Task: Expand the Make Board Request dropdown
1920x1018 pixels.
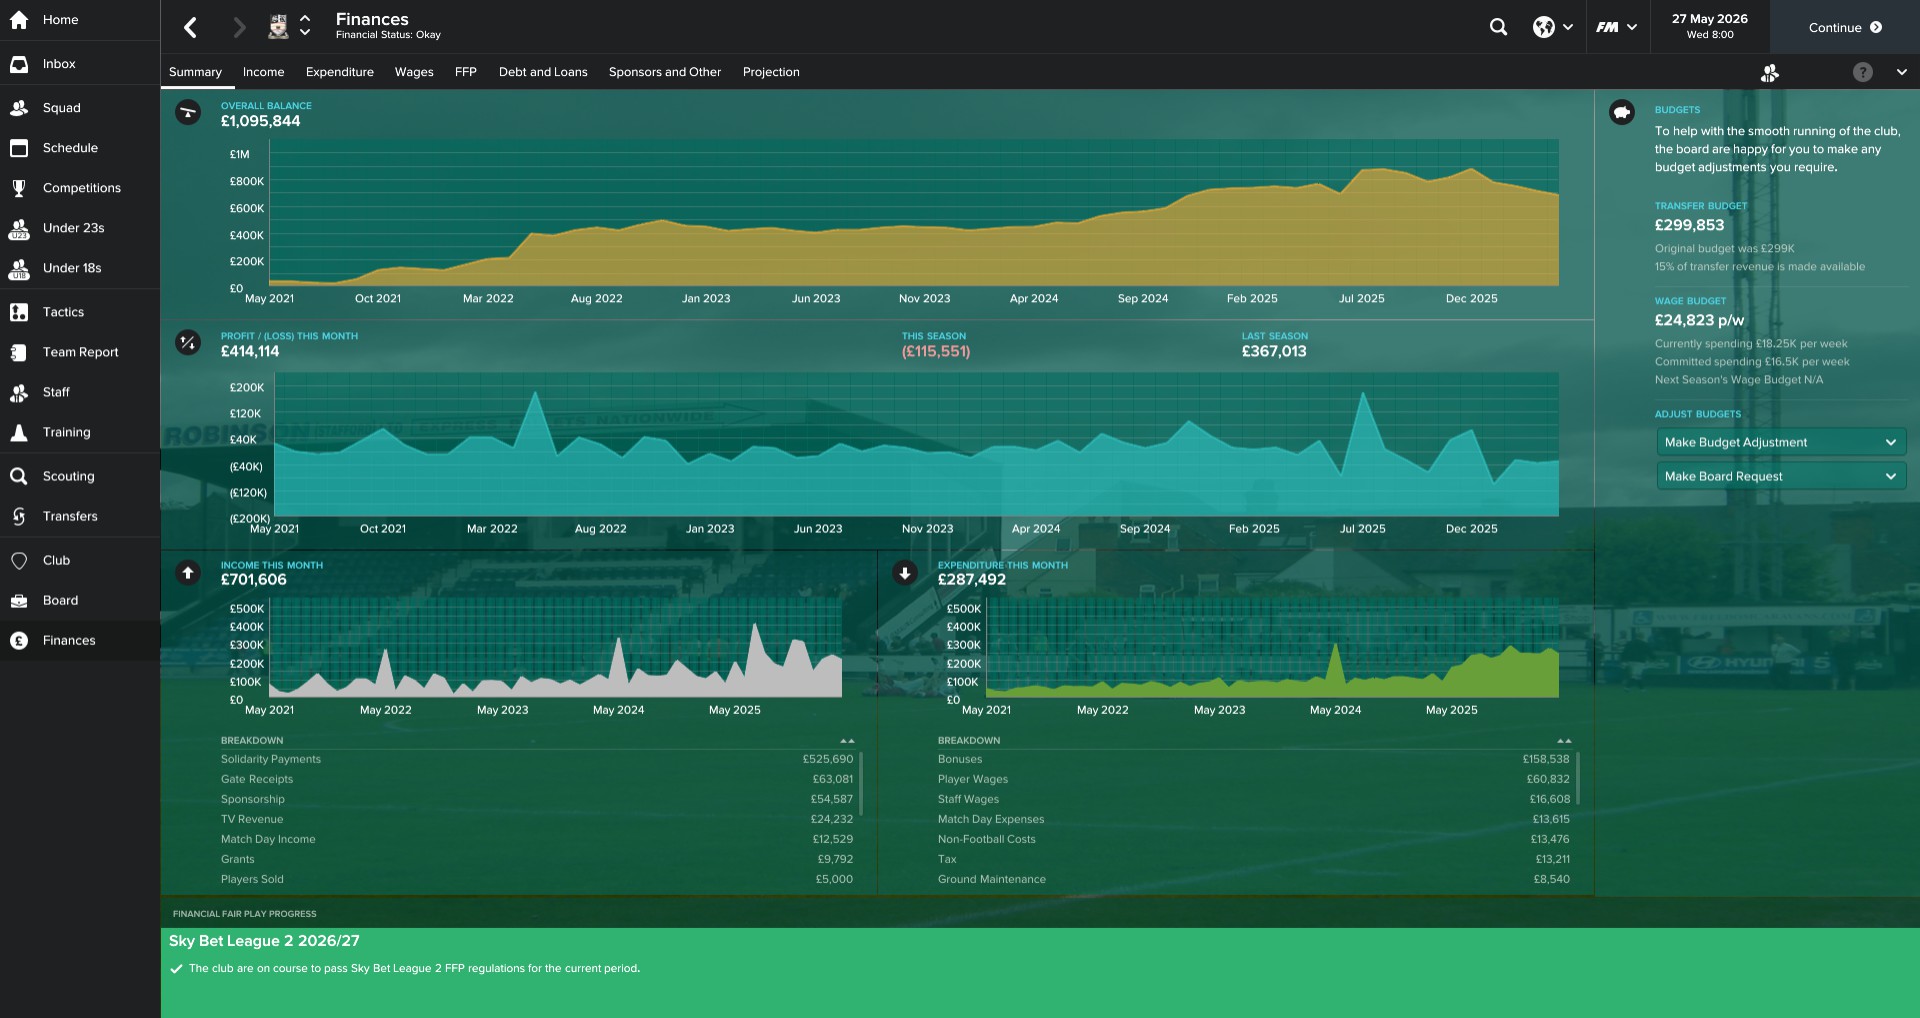Action: pos(1780,476)
